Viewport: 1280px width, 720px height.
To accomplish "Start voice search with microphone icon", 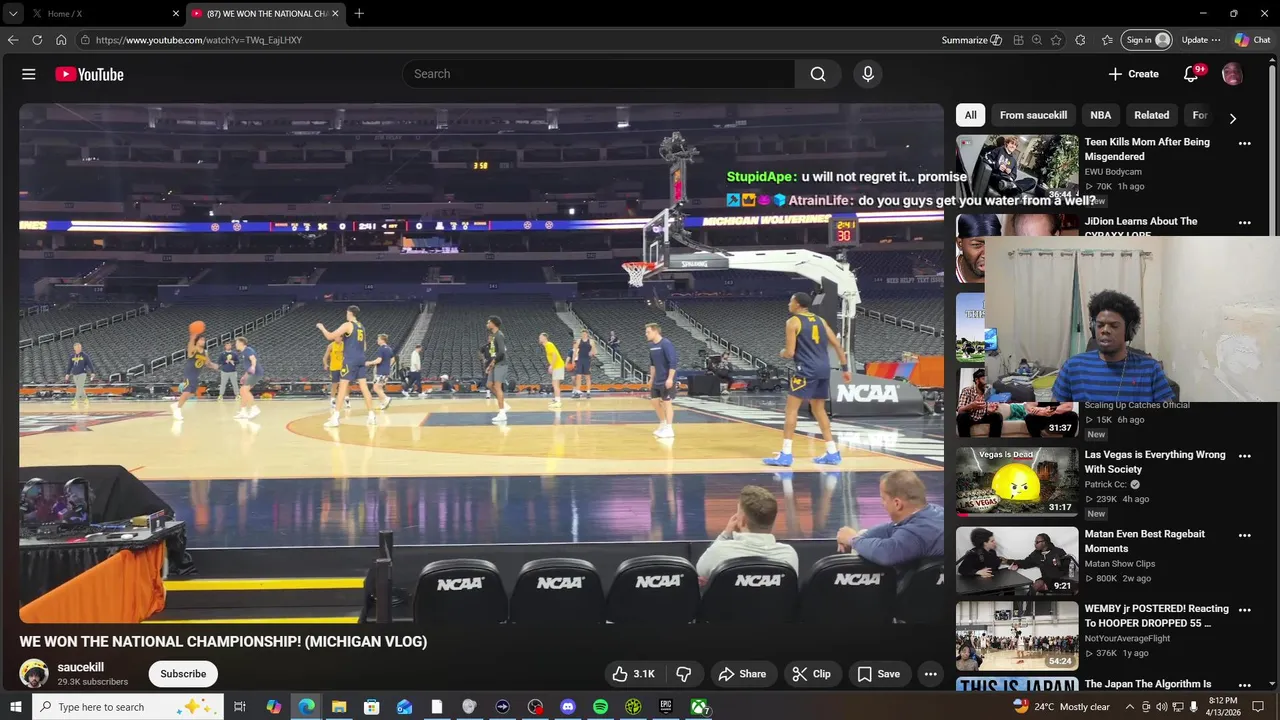I will [x=868, y=74].
